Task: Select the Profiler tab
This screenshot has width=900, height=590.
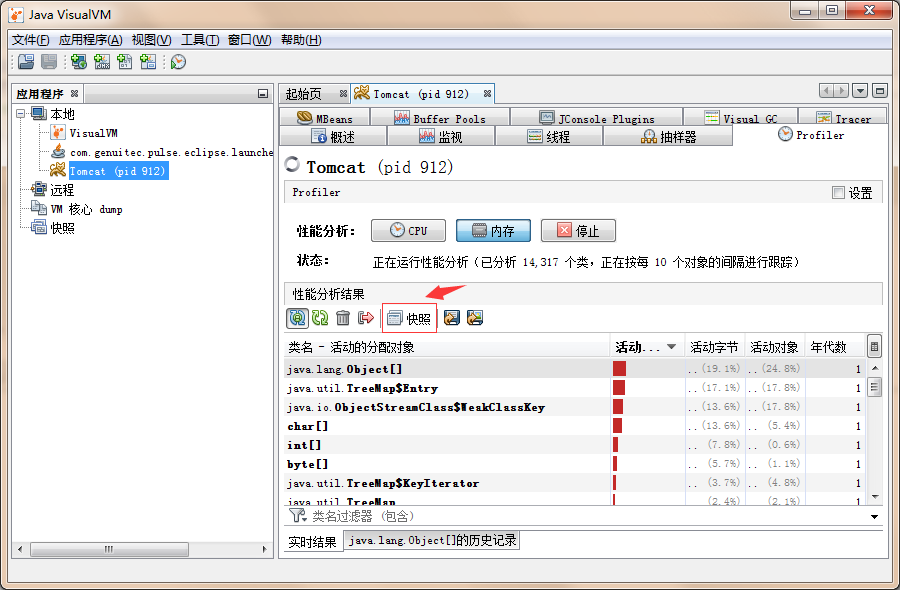Action: (x=811, y=135)
